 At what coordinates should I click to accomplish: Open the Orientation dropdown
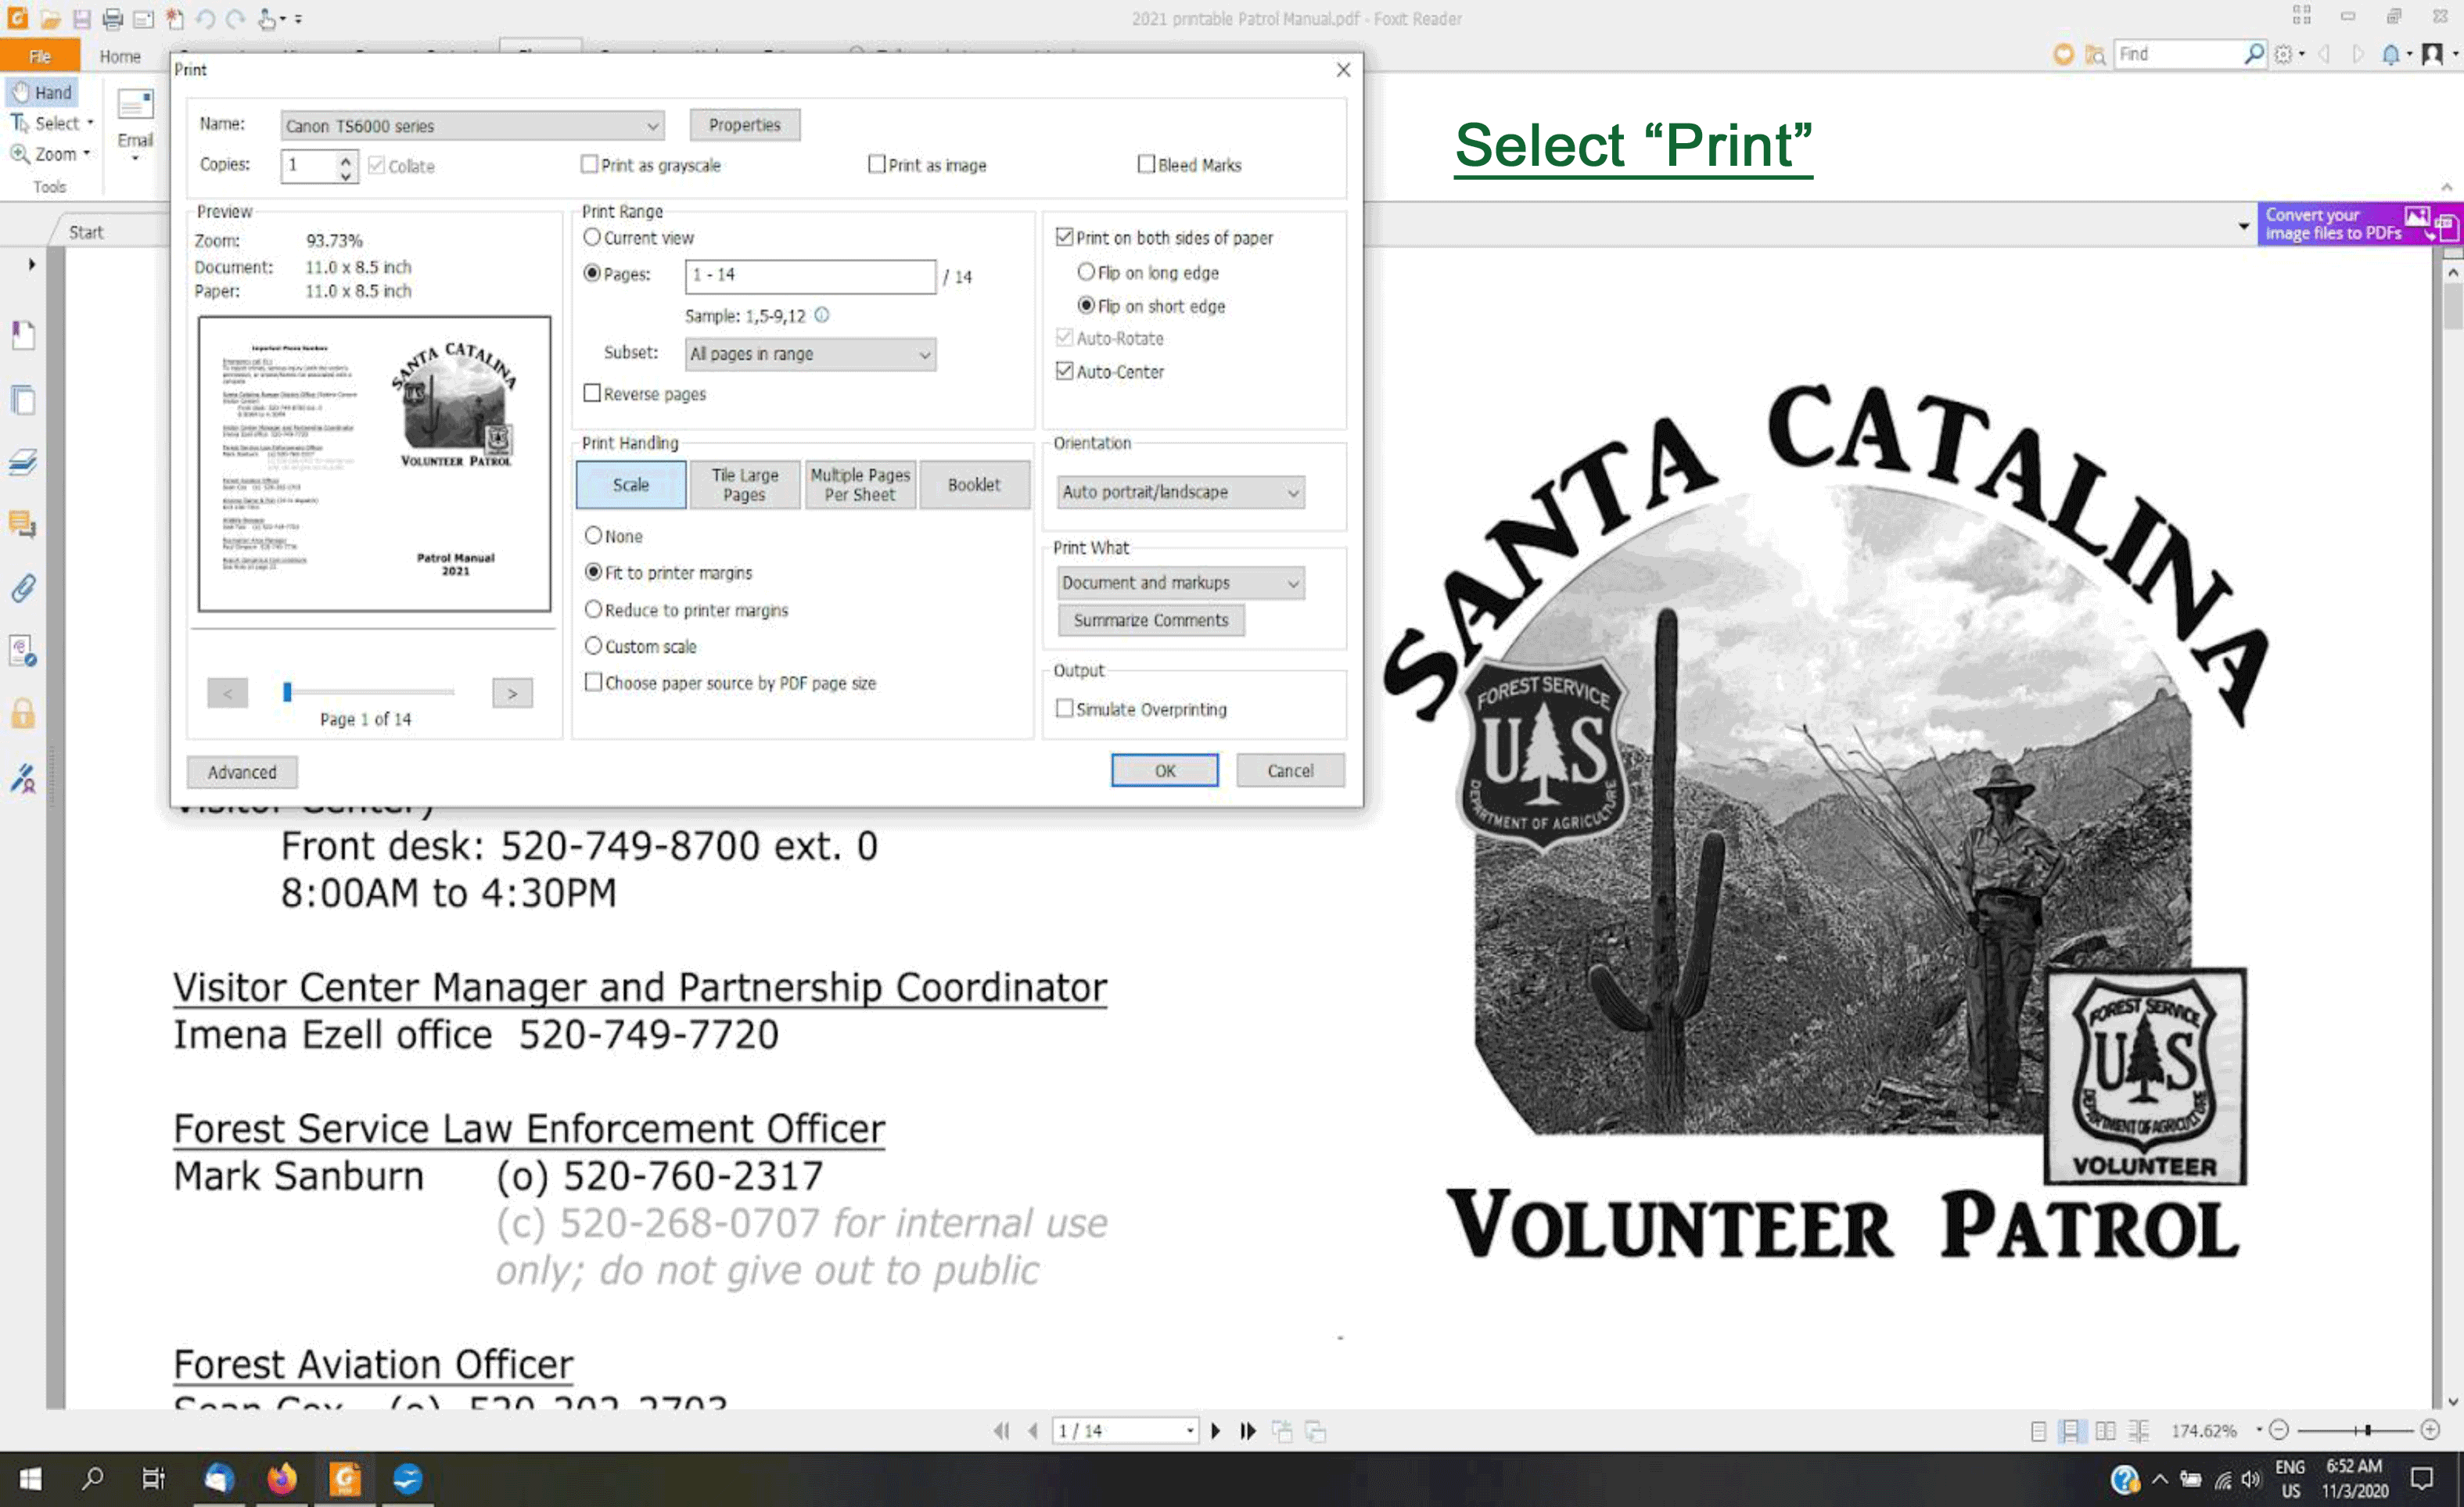(1180, 492)
